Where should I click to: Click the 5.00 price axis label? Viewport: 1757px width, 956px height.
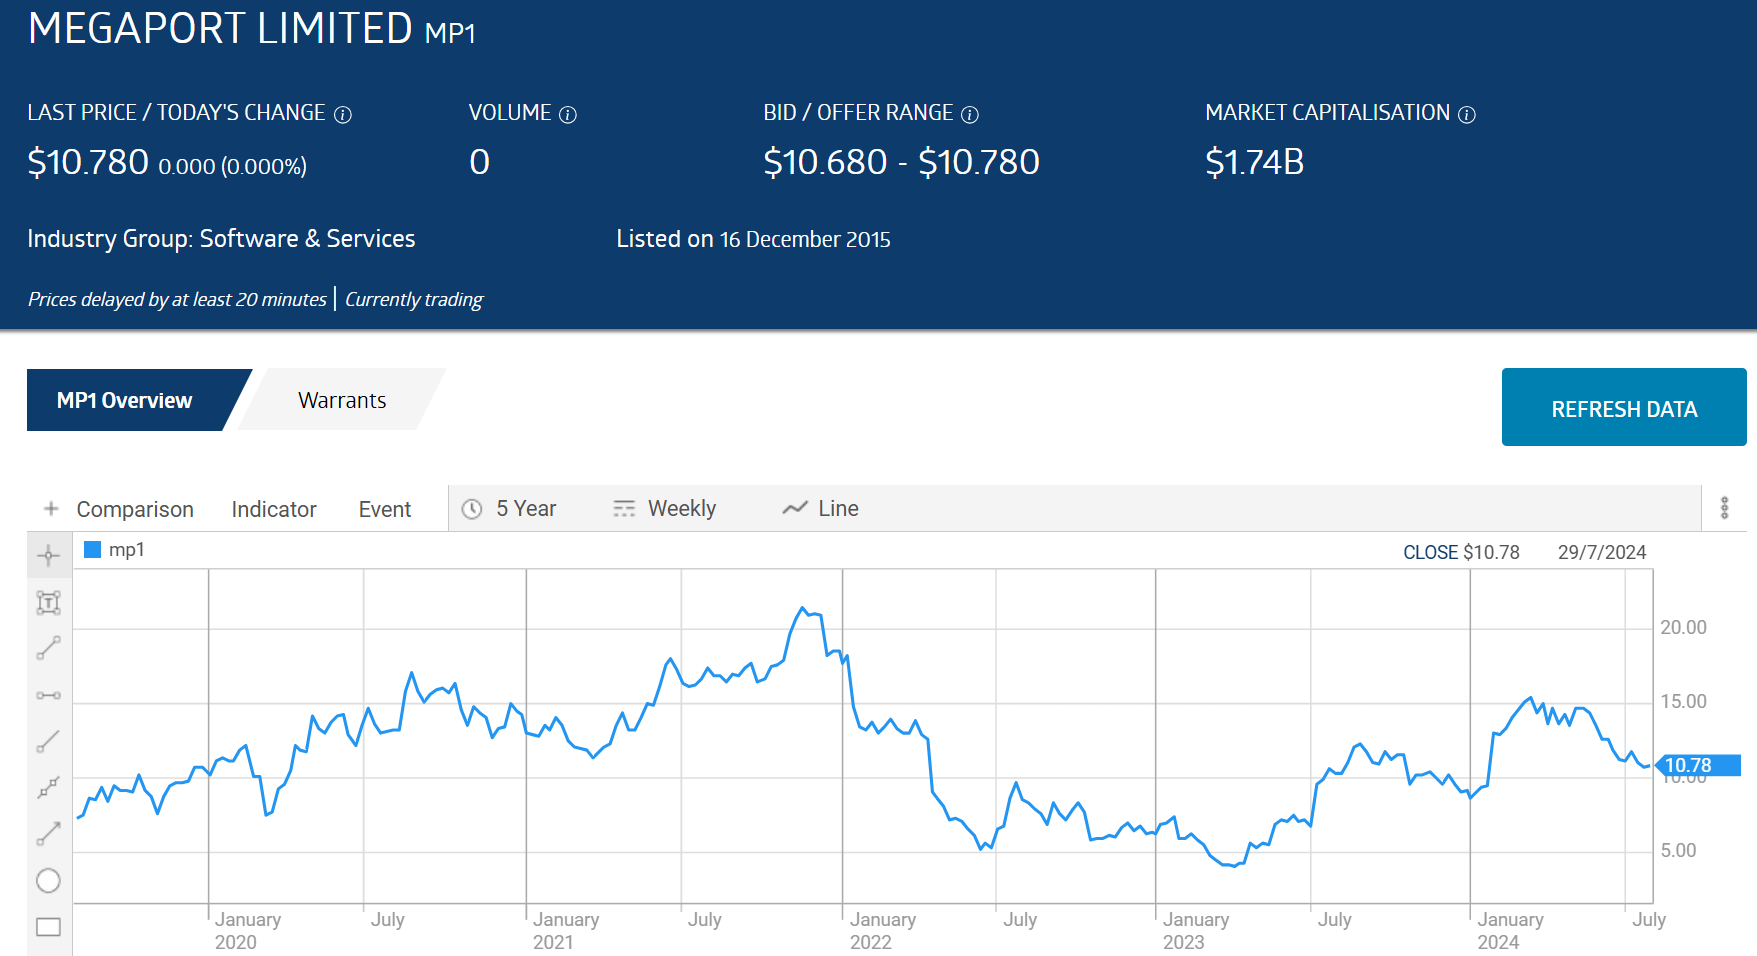coord(1678,850)
